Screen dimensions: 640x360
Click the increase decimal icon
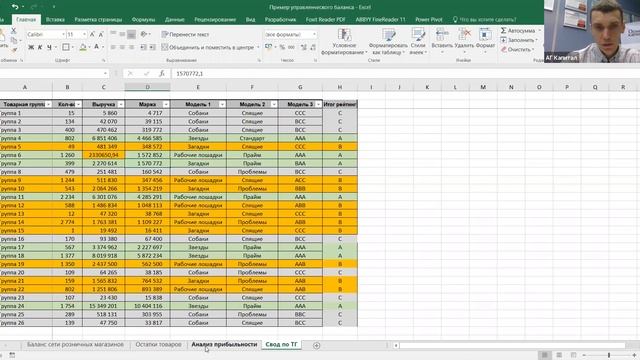point(304,47)
